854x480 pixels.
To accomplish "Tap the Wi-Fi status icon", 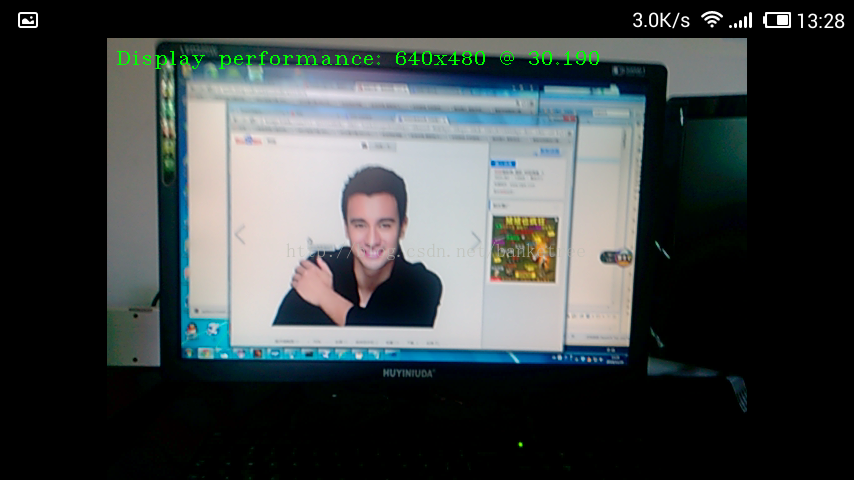I will point(711,20).
